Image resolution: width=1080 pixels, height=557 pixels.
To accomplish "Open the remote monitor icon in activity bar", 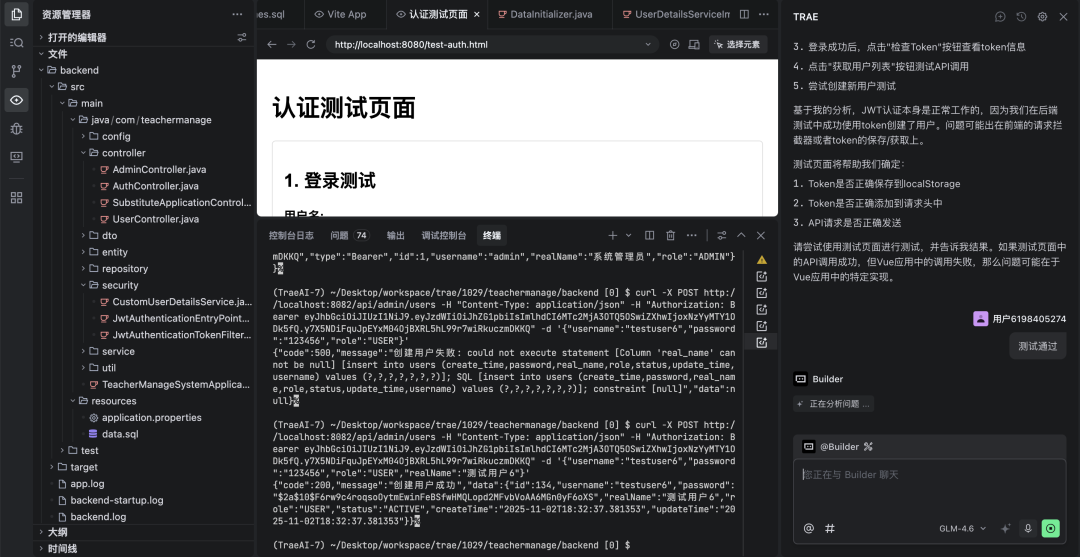I will point(17,156).
